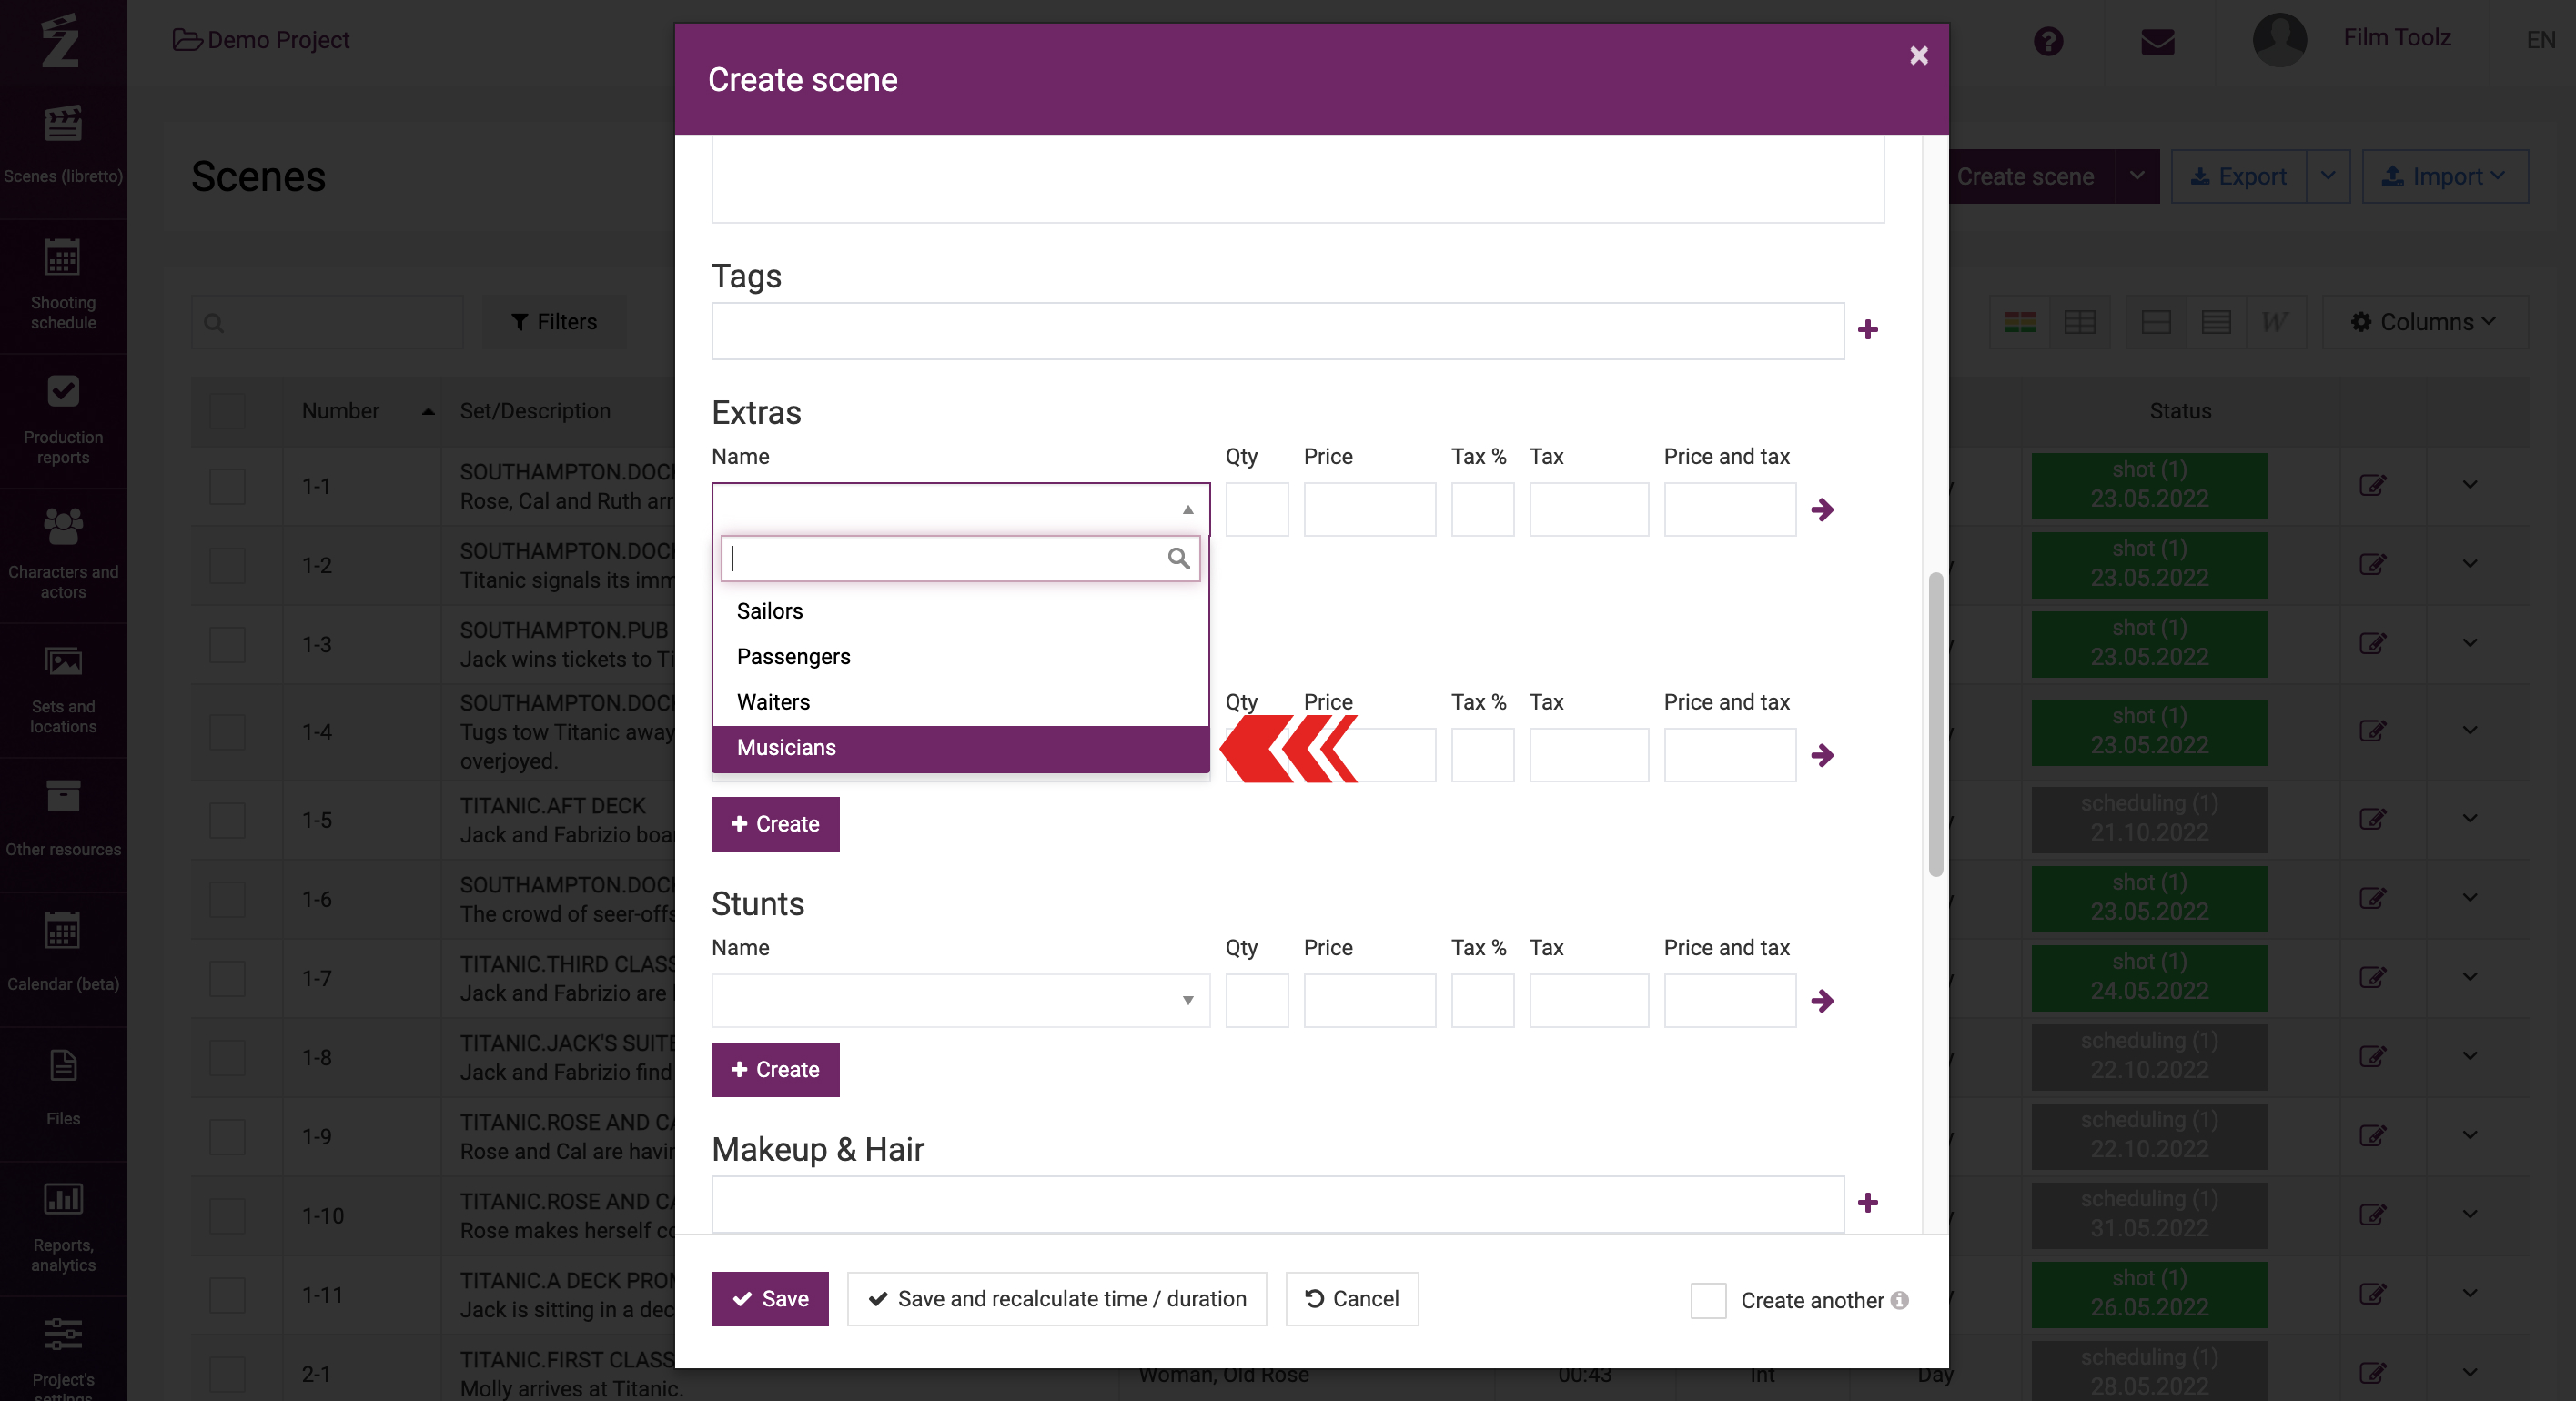Click the user avatar icon
Viewport: 2576px width, 1401px height.
coord(2279,40)
